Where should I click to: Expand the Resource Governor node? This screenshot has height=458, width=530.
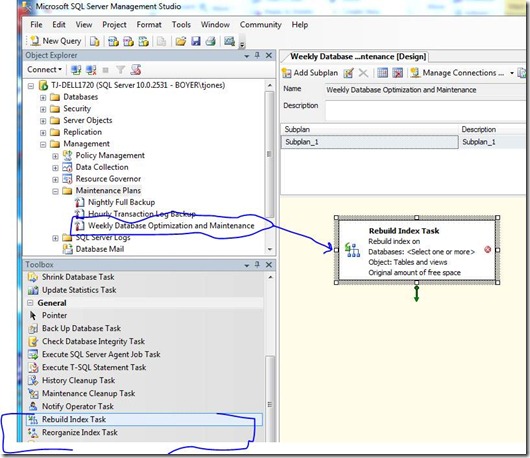tap(55, 179)
